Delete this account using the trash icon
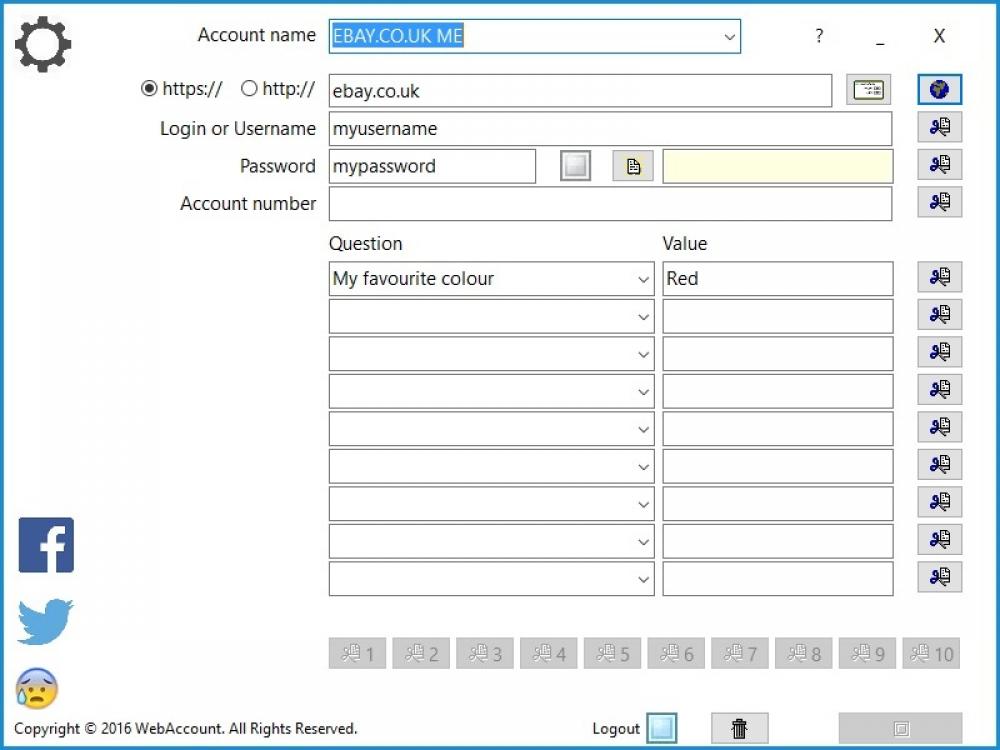The width and height of the screenshot is (1000, 750). [x=739, y=728]
